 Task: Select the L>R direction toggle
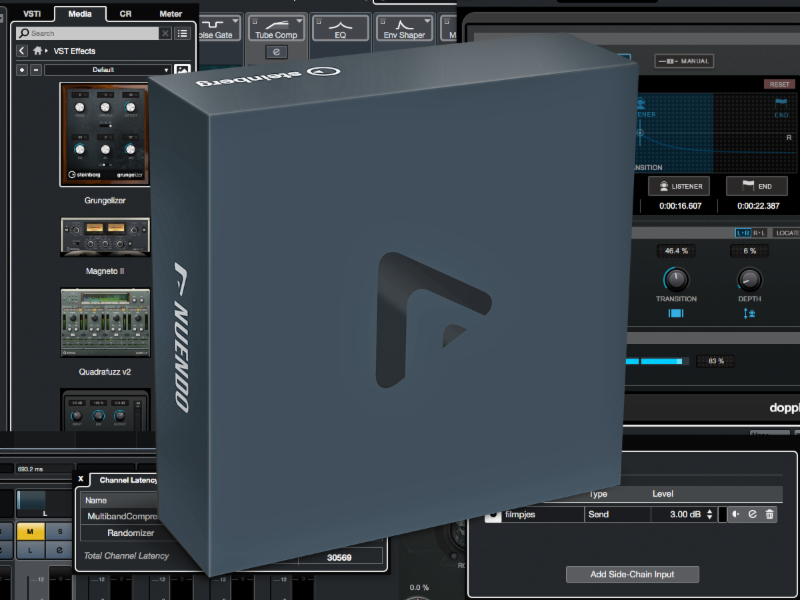(742, 233)
